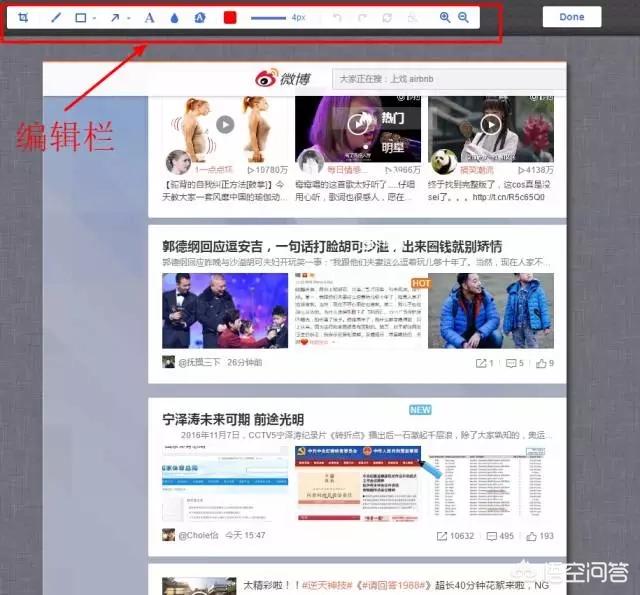Open the blonde woman avatar profile
Image resolution: width=640 pixels, height=595 pixels.
(x=178, y=162)
